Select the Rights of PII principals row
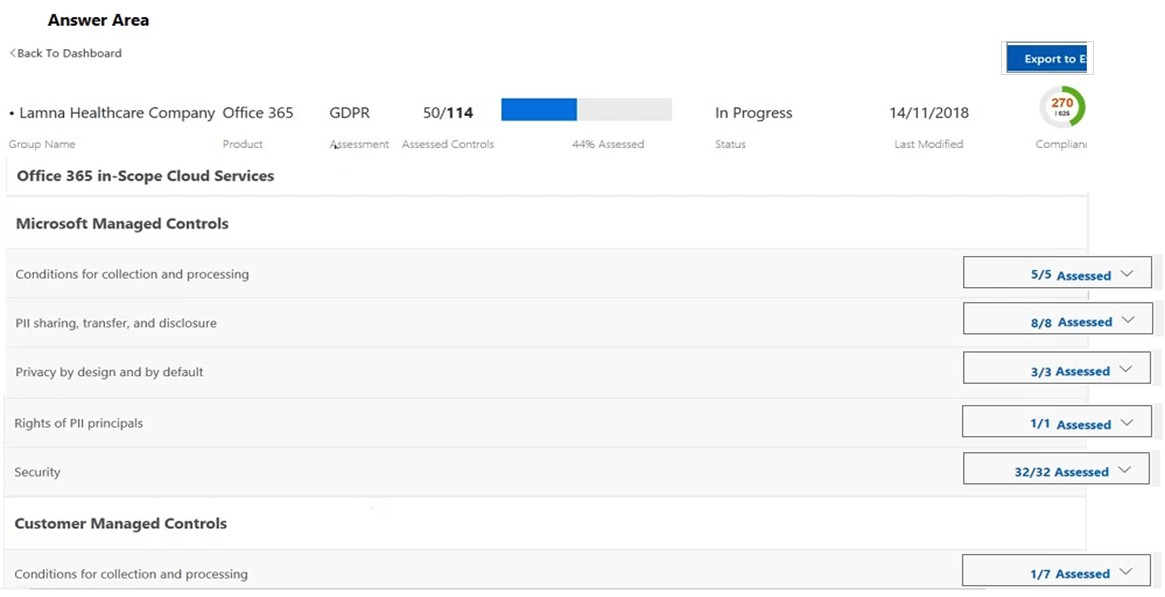This screenshot has width=1165, height=597. 546,423
